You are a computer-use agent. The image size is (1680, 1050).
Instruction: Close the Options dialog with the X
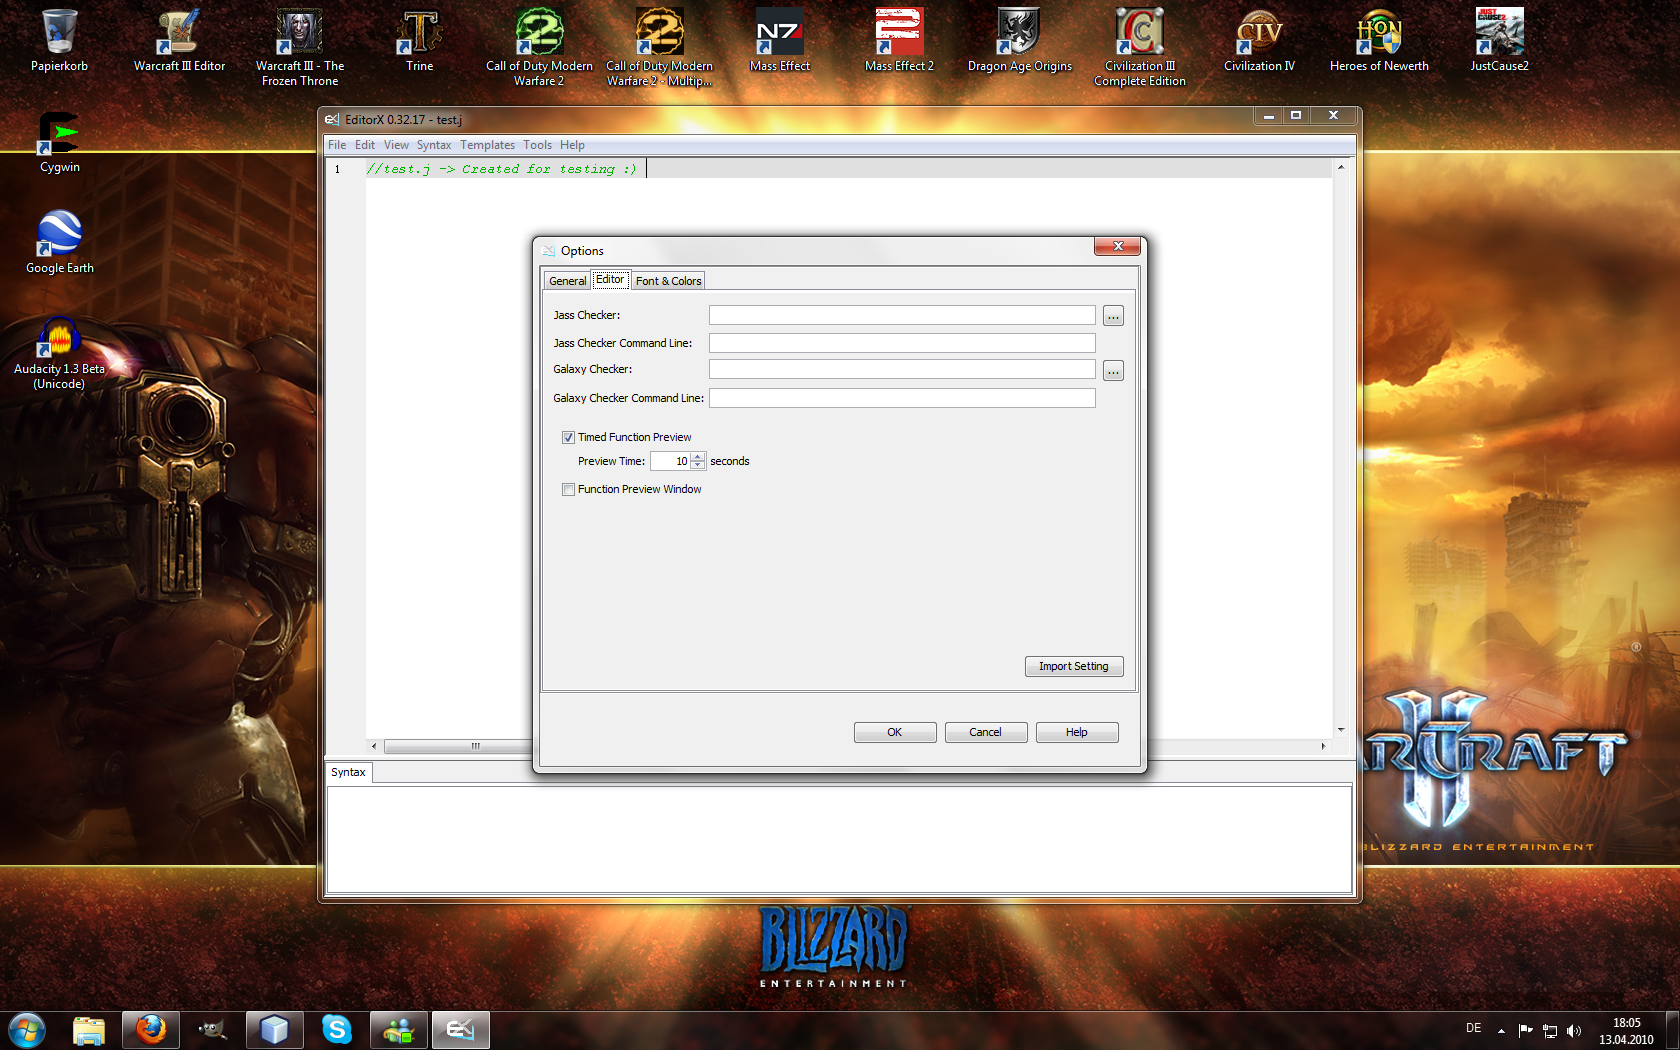click(1117, 246)
